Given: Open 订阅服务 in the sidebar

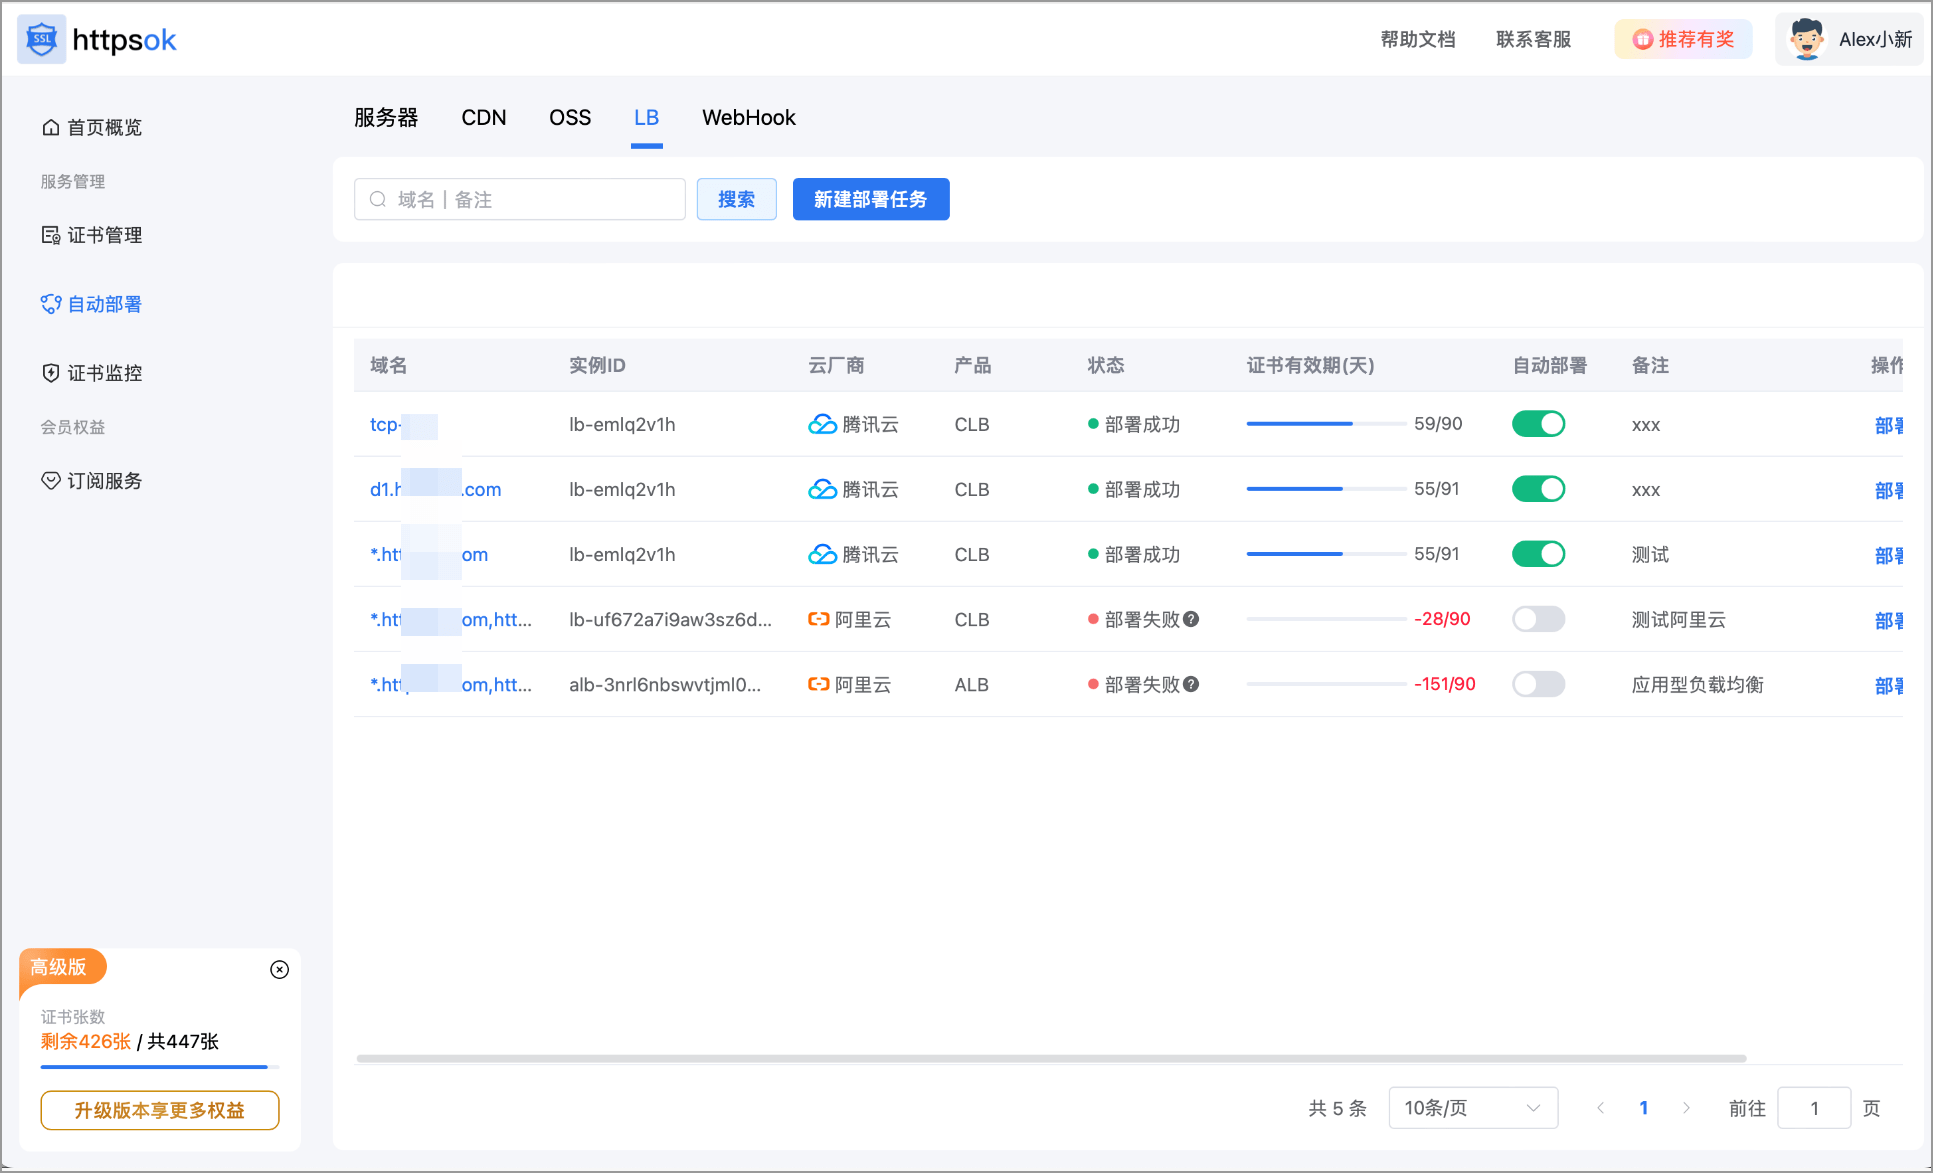Looking at the screenshot, I should coord(92,481).
